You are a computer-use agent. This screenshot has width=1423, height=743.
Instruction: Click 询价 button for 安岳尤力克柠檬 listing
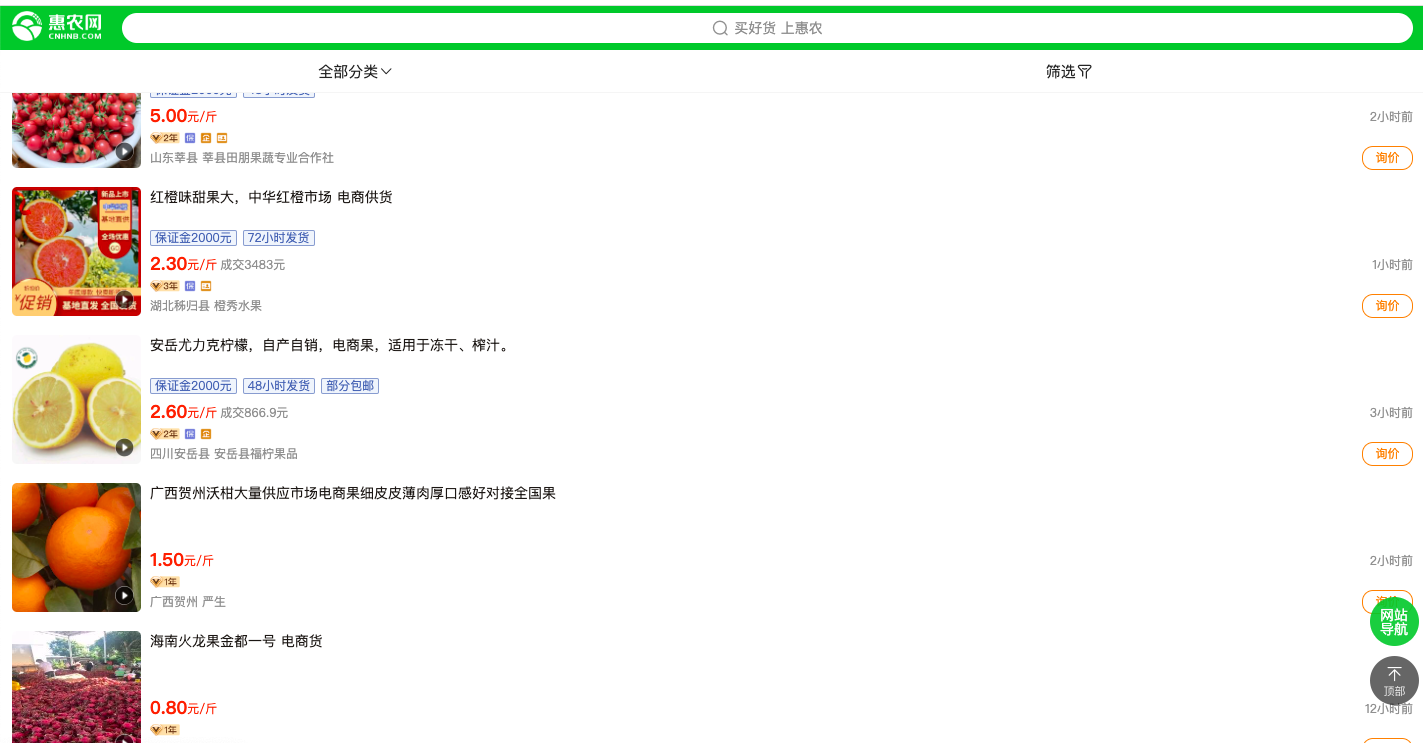[x=1386, y=454]
